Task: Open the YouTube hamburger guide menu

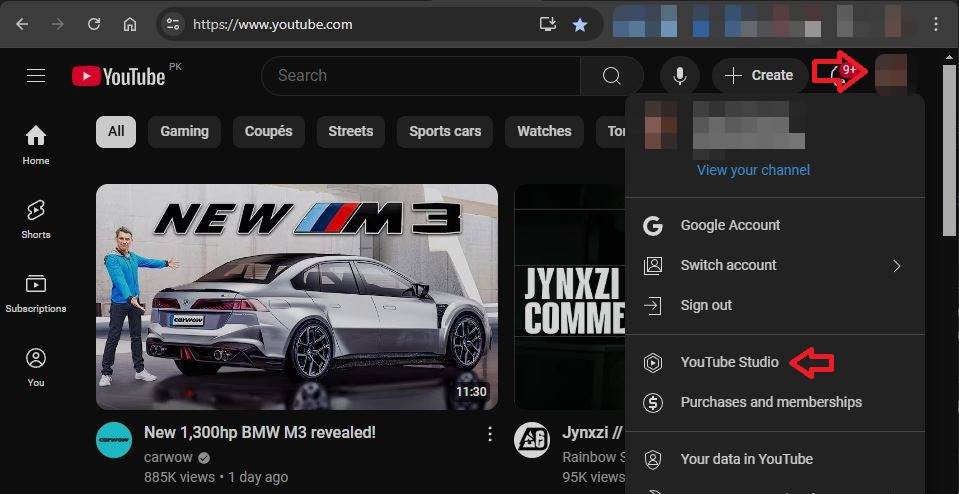Action: click(36, 75)
